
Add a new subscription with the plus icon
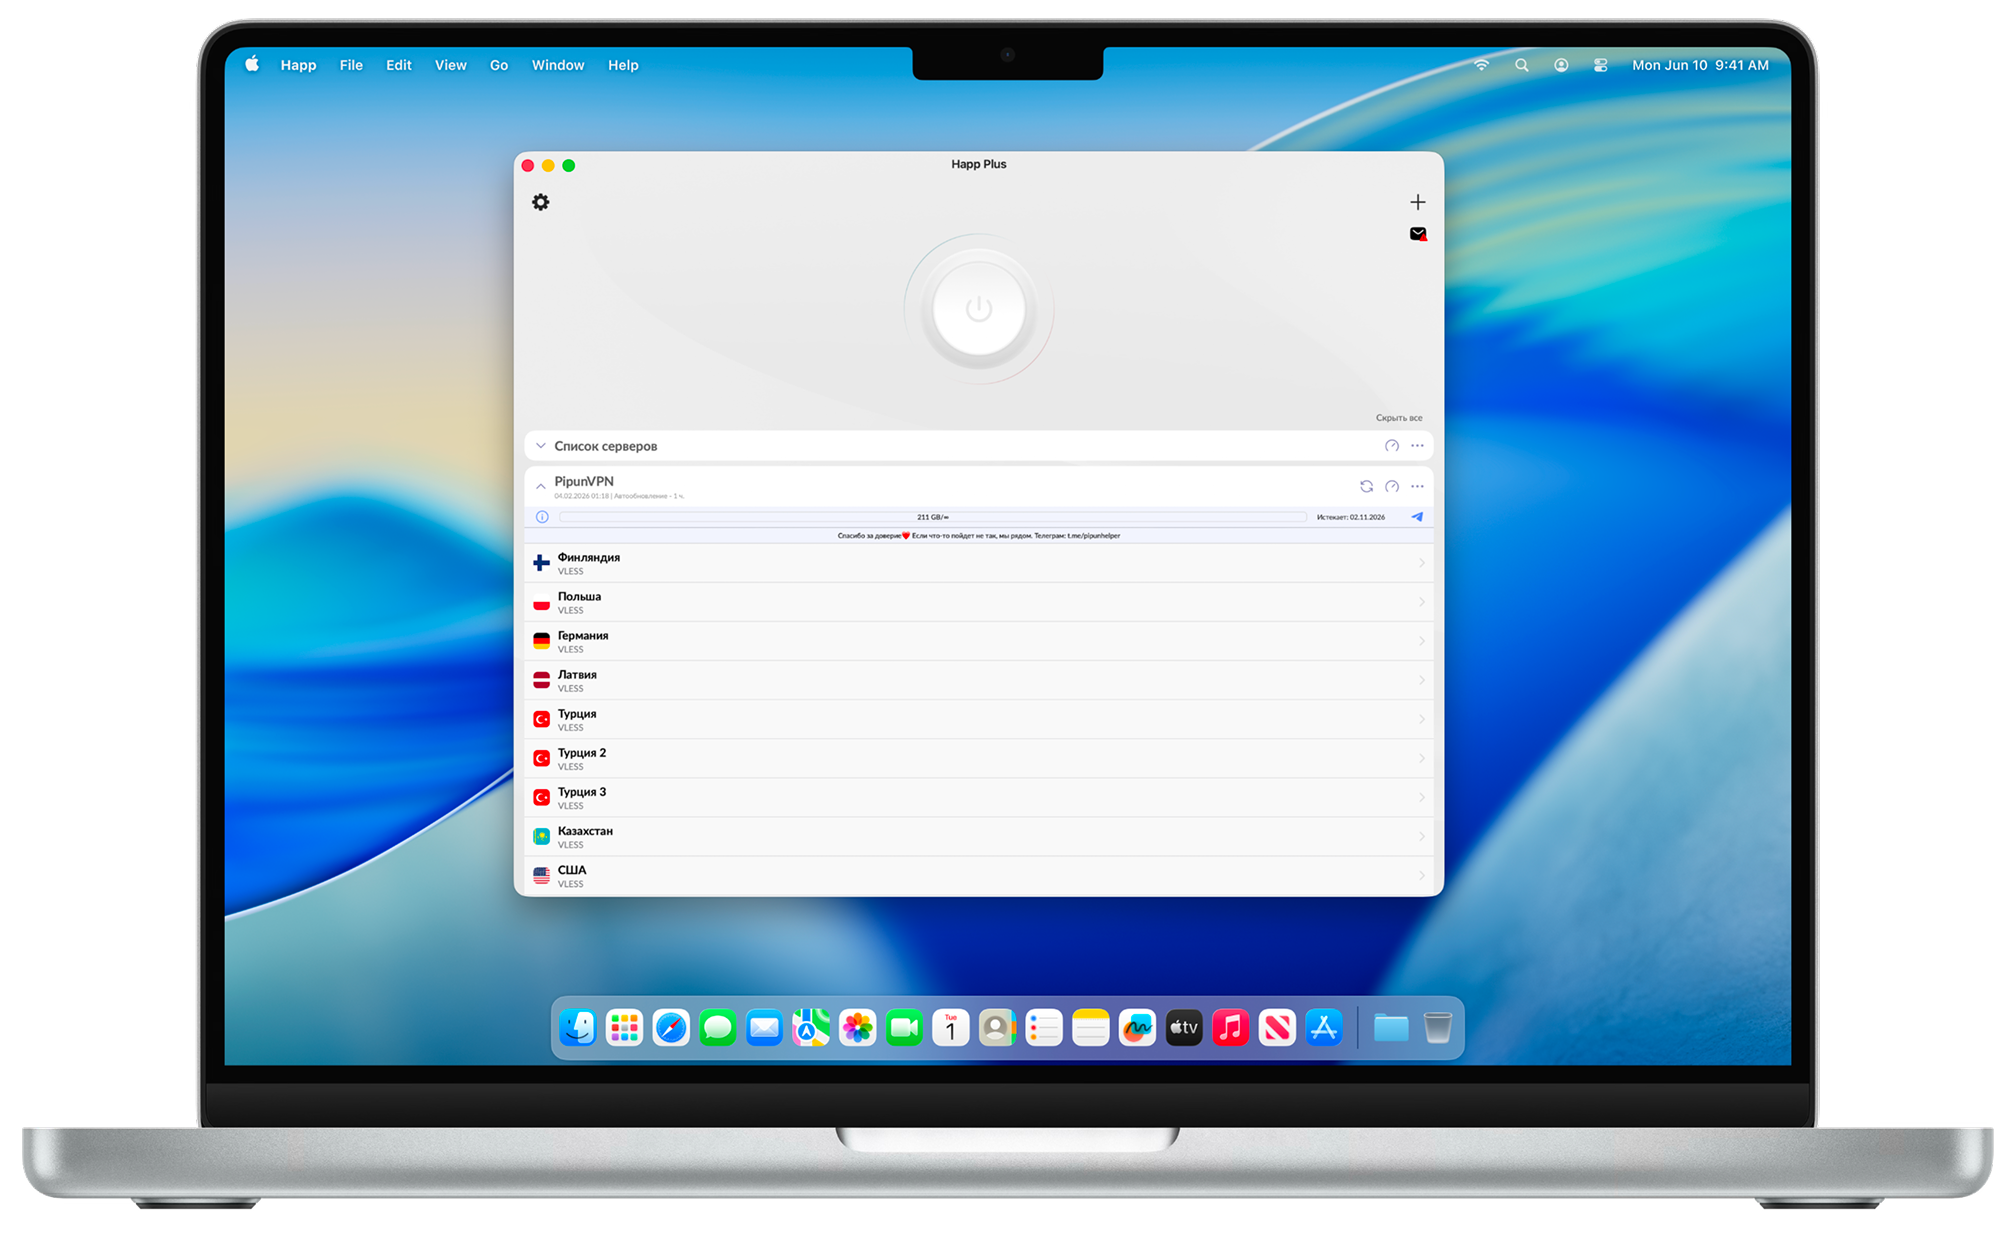click(x=1417, y=202)
